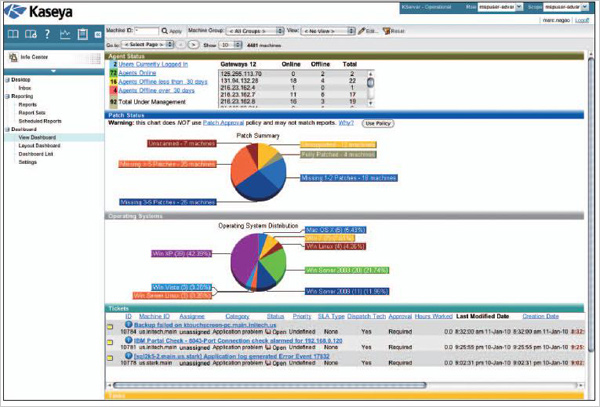Sort tickets by Machine ID column
Image resolution: width=600 pixels, height=407 pixels.
(154, 316)
